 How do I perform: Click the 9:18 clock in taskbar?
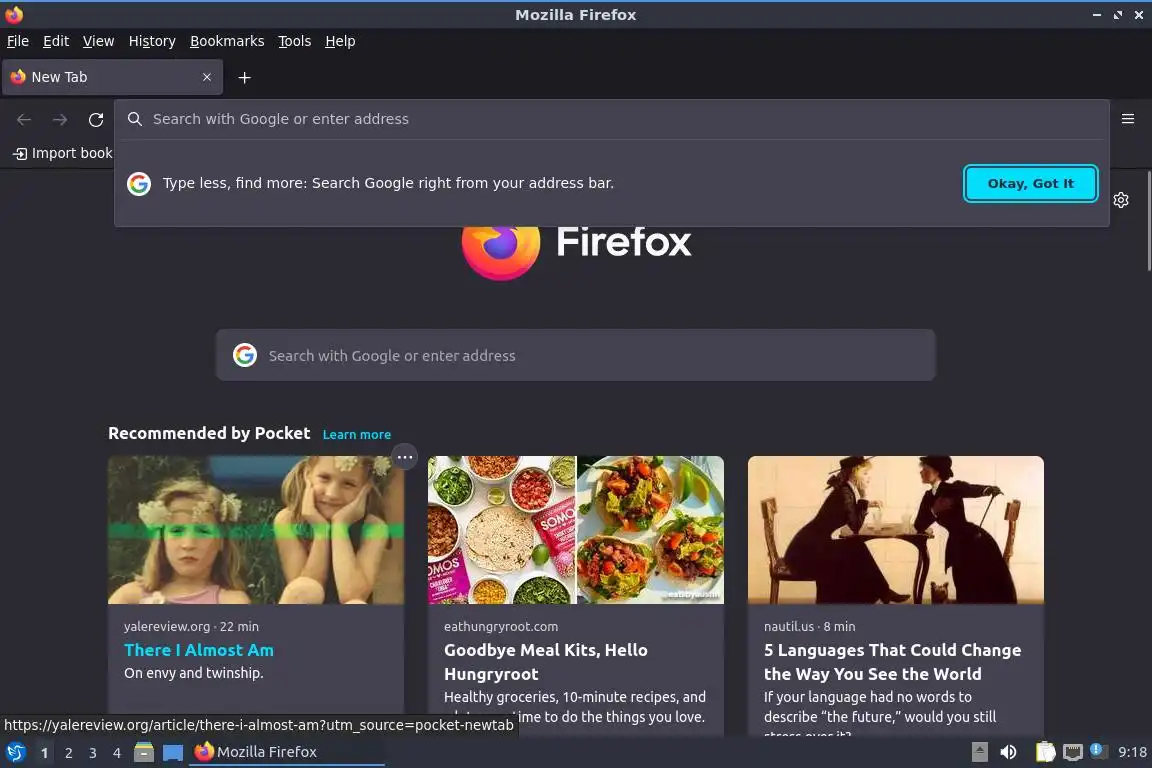click(x=1131, y=752)
